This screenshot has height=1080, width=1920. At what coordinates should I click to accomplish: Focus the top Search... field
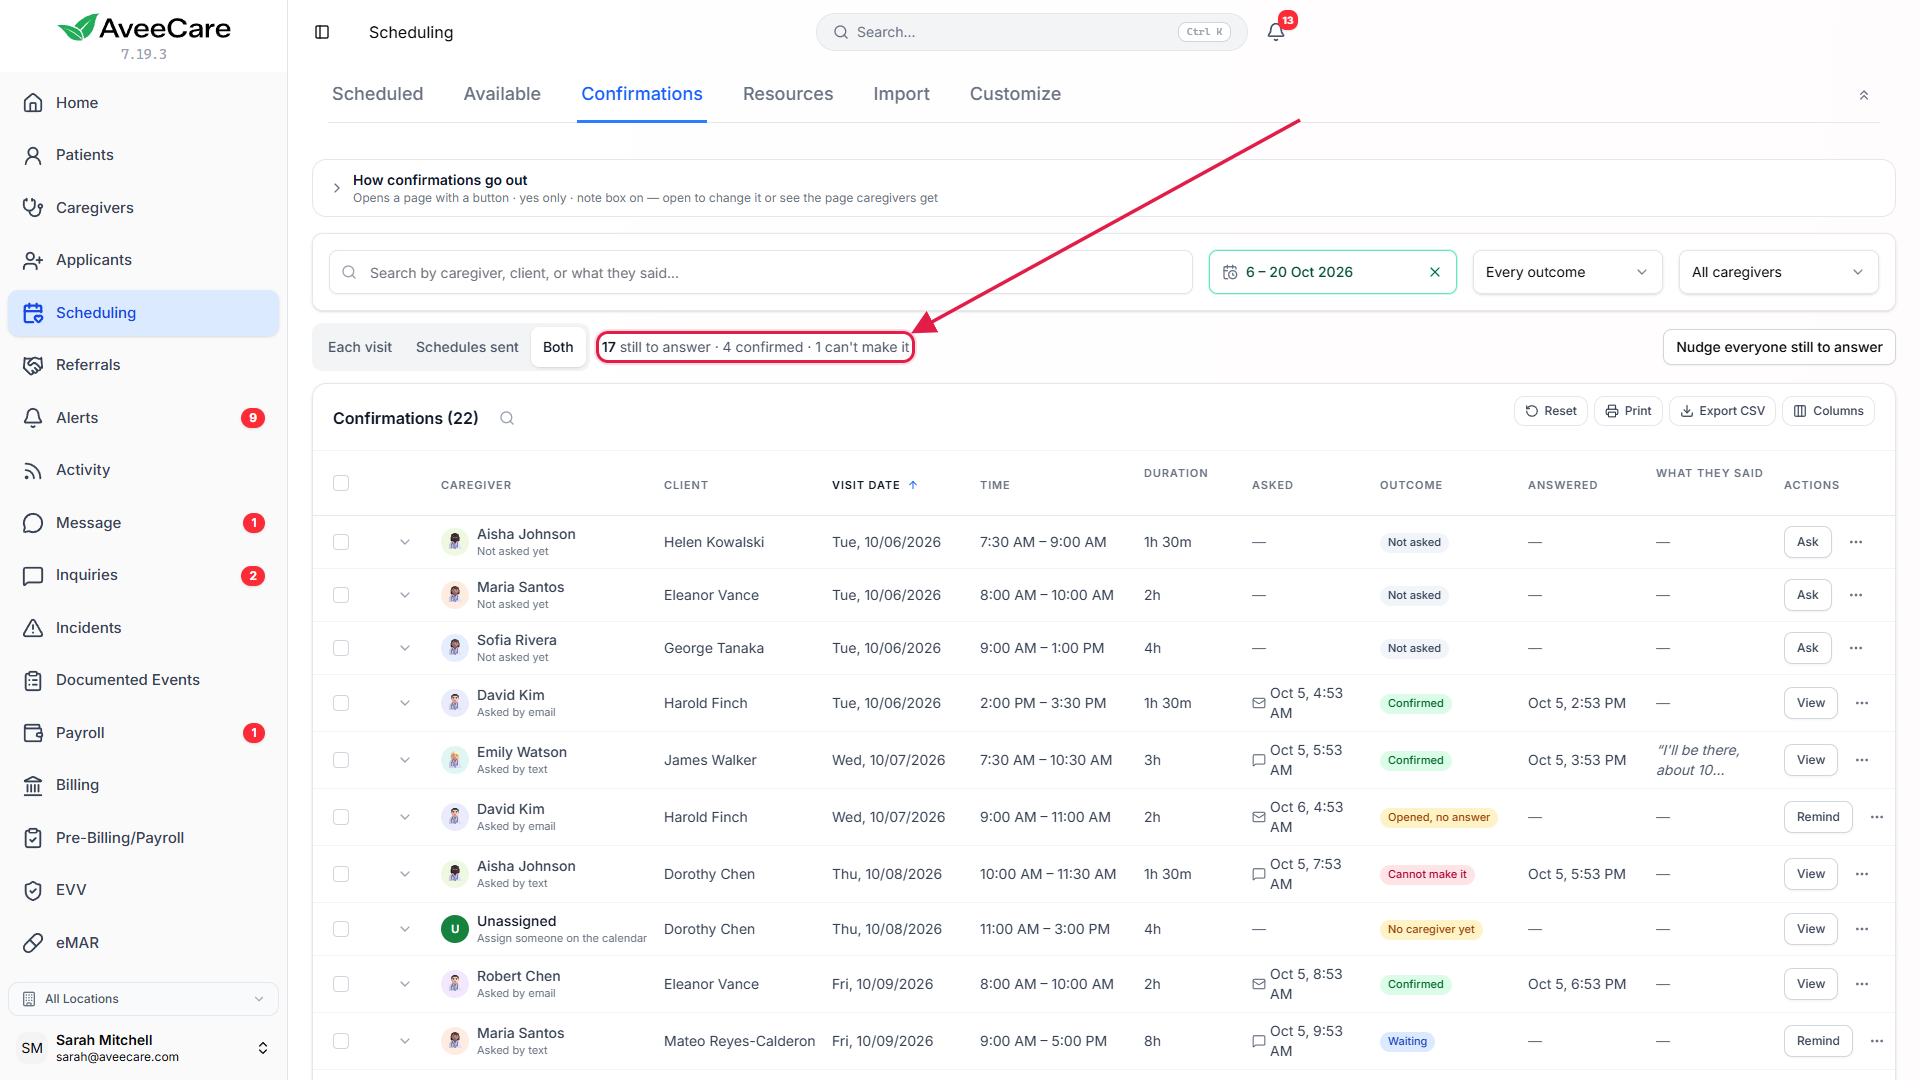point(1031,32)
